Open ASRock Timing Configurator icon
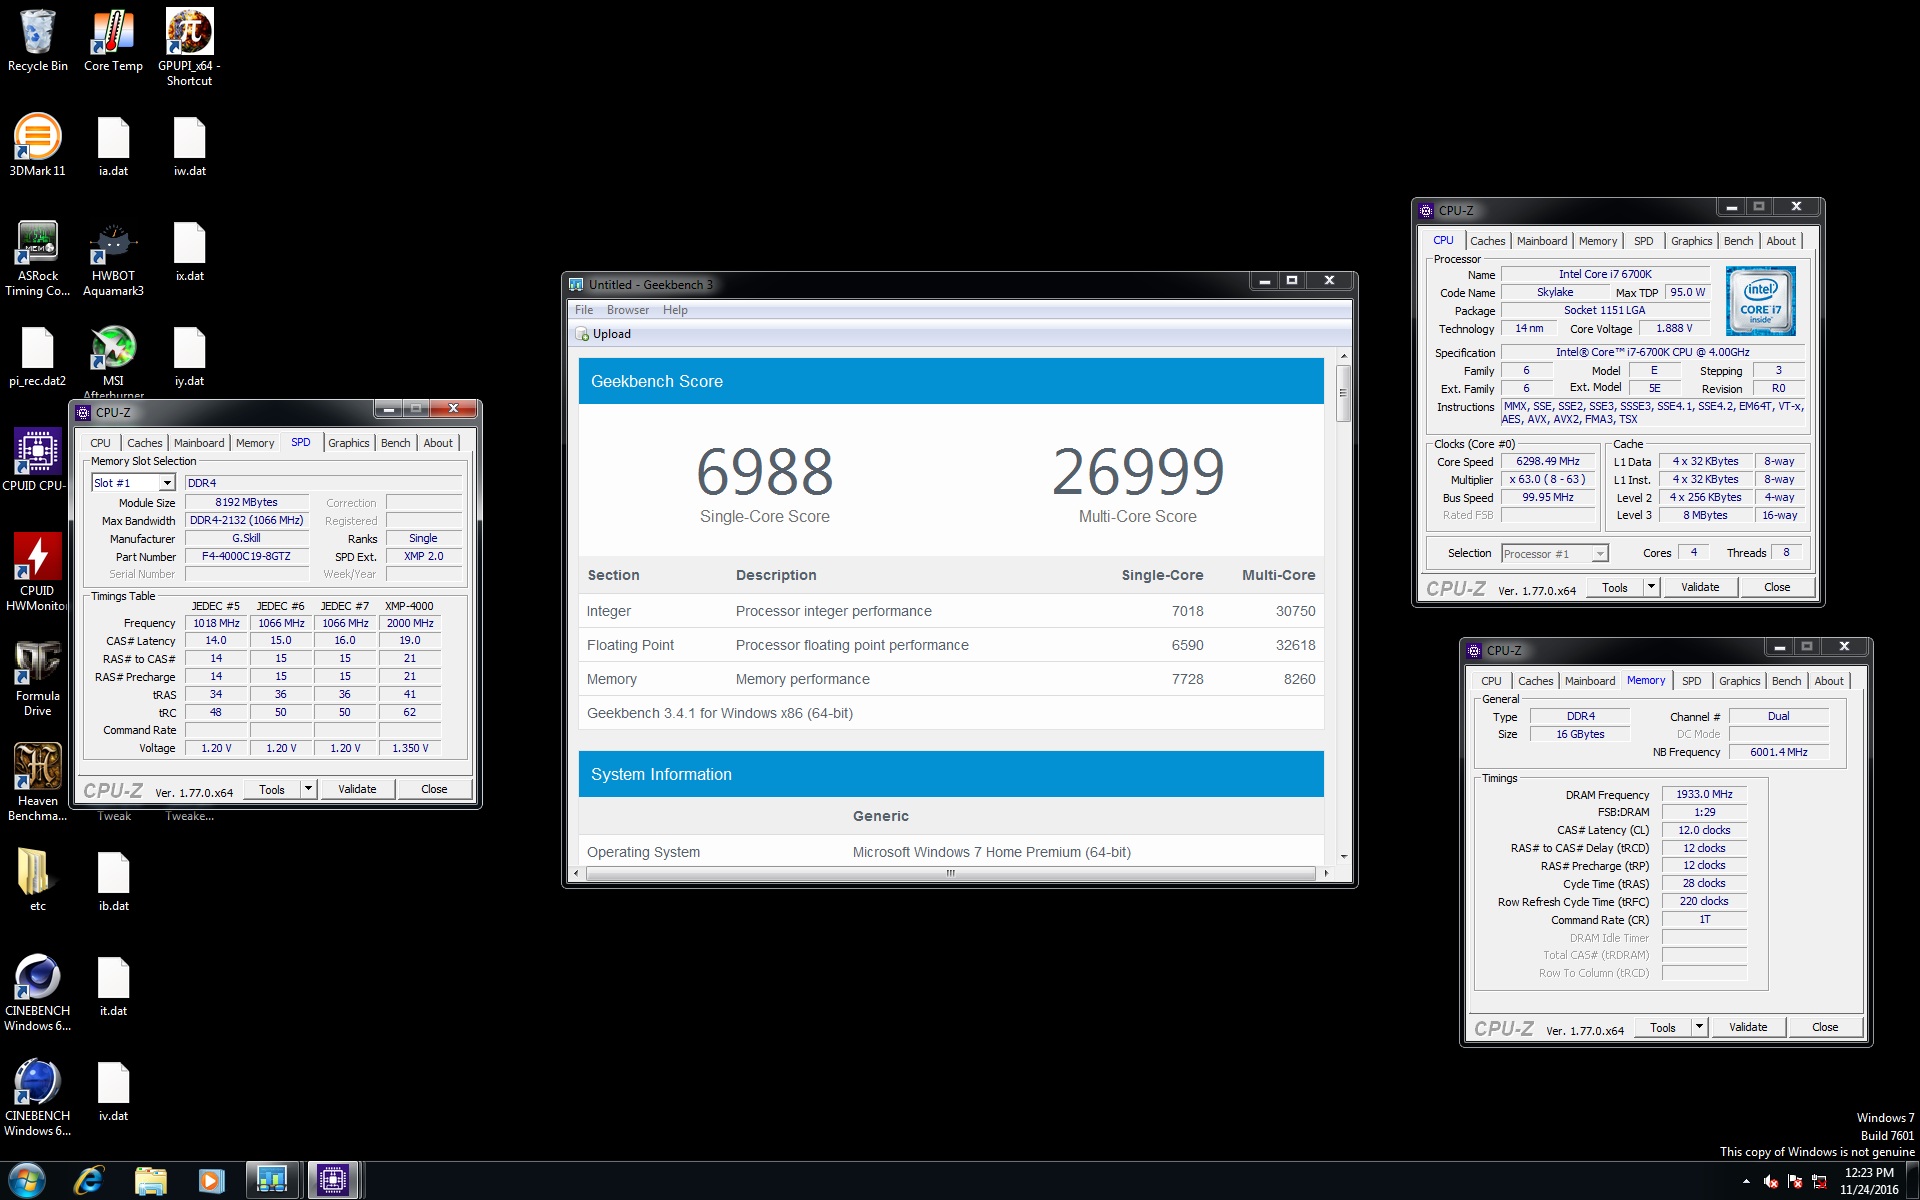 pos(38,258)
